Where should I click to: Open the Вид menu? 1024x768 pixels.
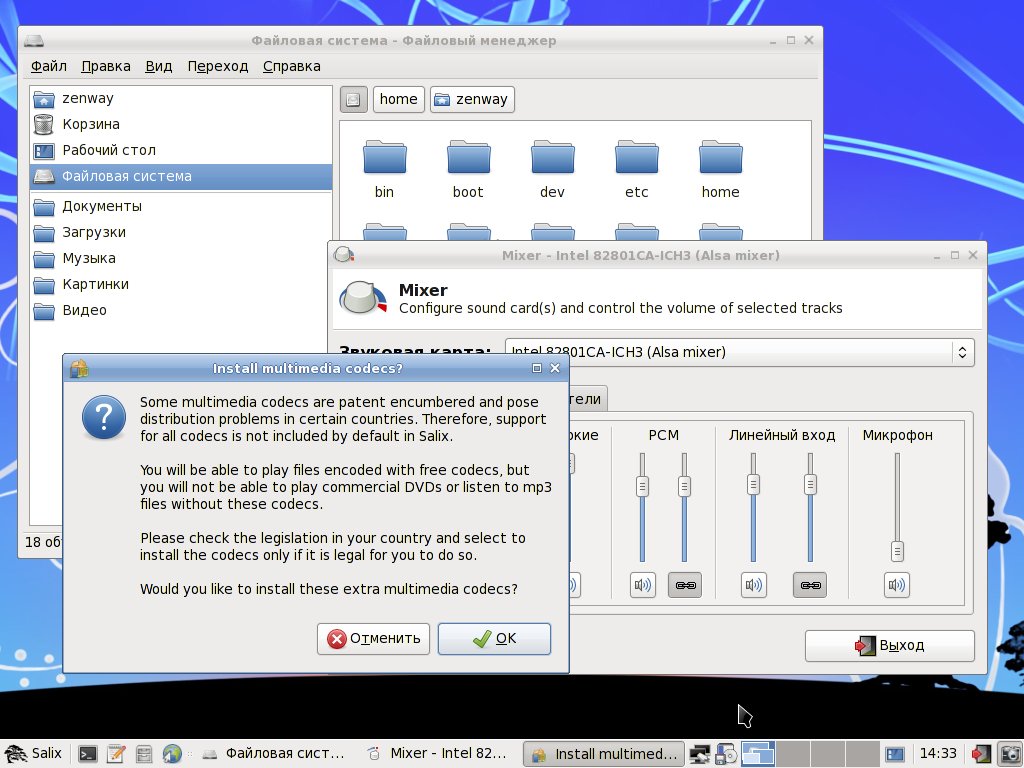(158, 66)
